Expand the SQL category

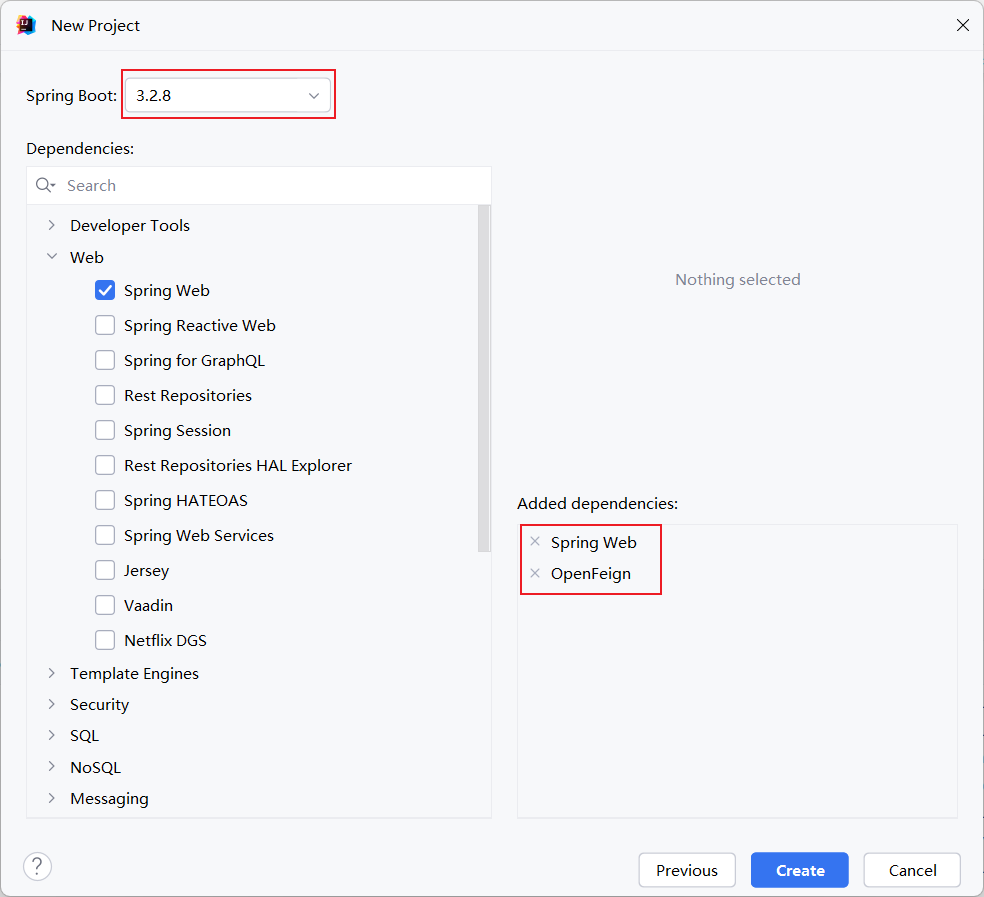click(52, 735)
